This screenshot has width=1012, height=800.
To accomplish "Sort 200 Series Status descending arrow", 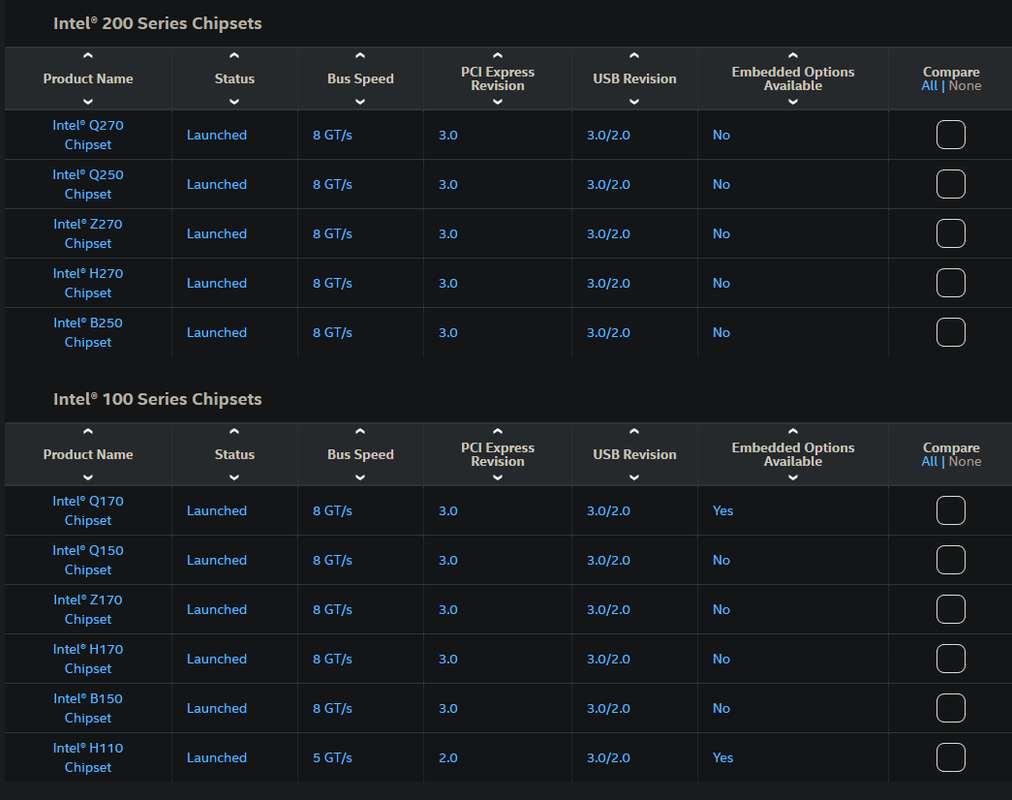I will pos(234,101).
